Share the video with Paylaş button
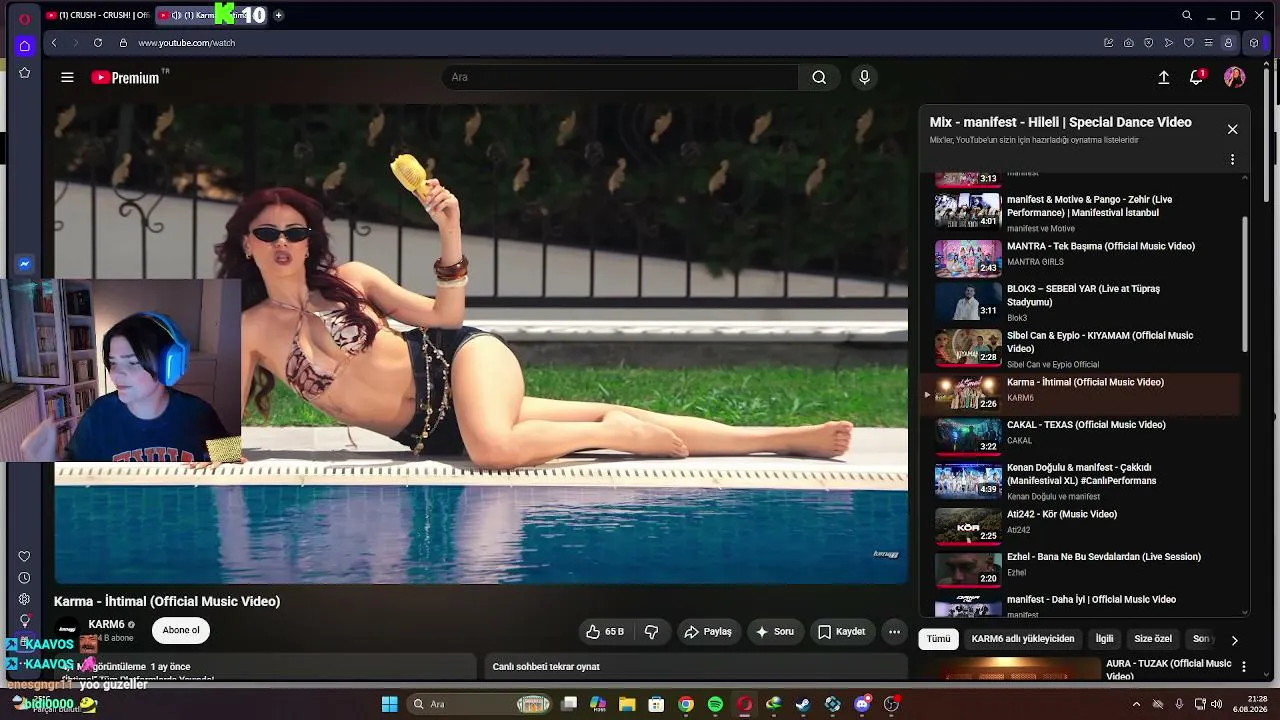Image resolution: width=1280 pixels, height=720 pixels. pyautogui.click(x=707, y=631)
